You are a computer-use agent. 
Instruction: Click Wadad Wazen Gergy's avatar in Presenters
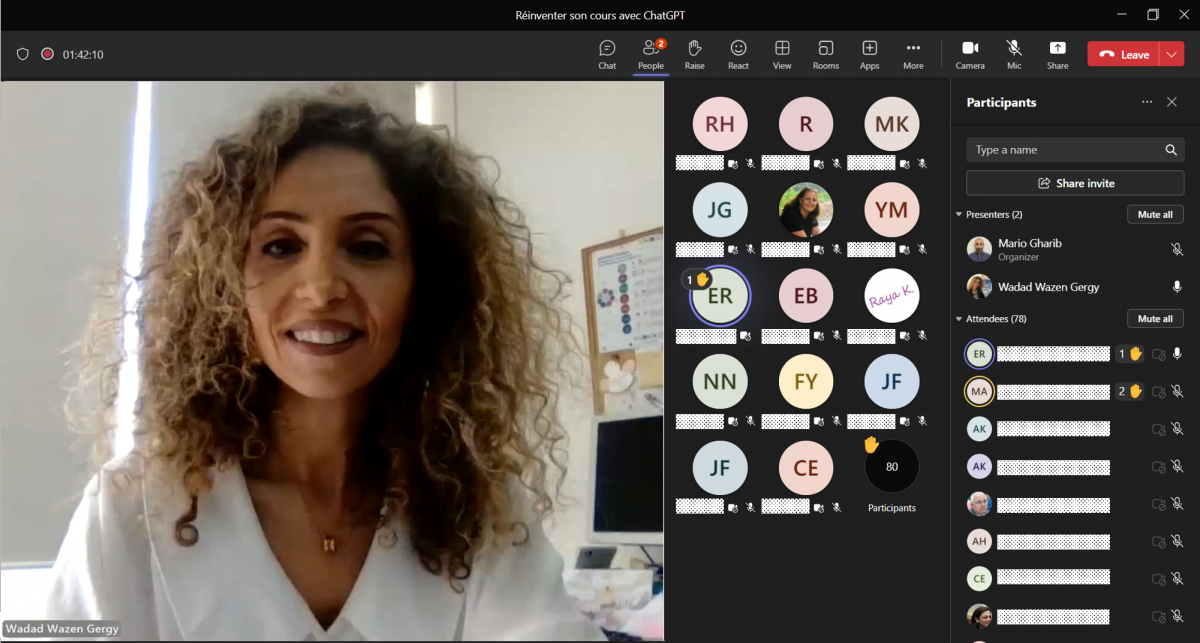(980, 287)
